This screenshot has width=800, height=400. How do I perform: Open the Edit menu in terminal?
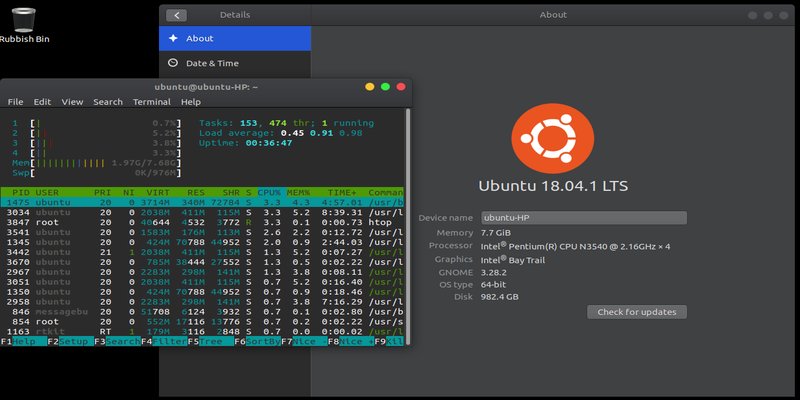(42, 102)
